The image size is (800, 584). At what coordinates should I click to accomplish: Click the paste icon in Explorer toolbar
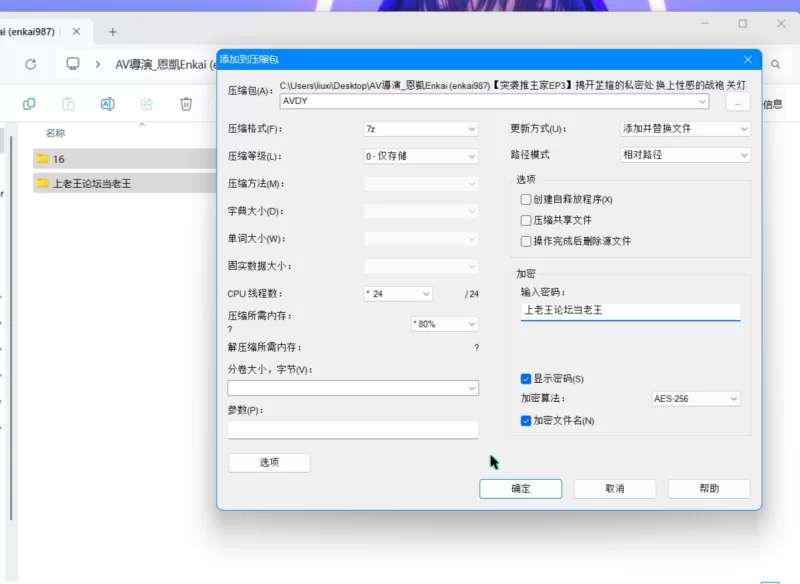tap(68, 104)
